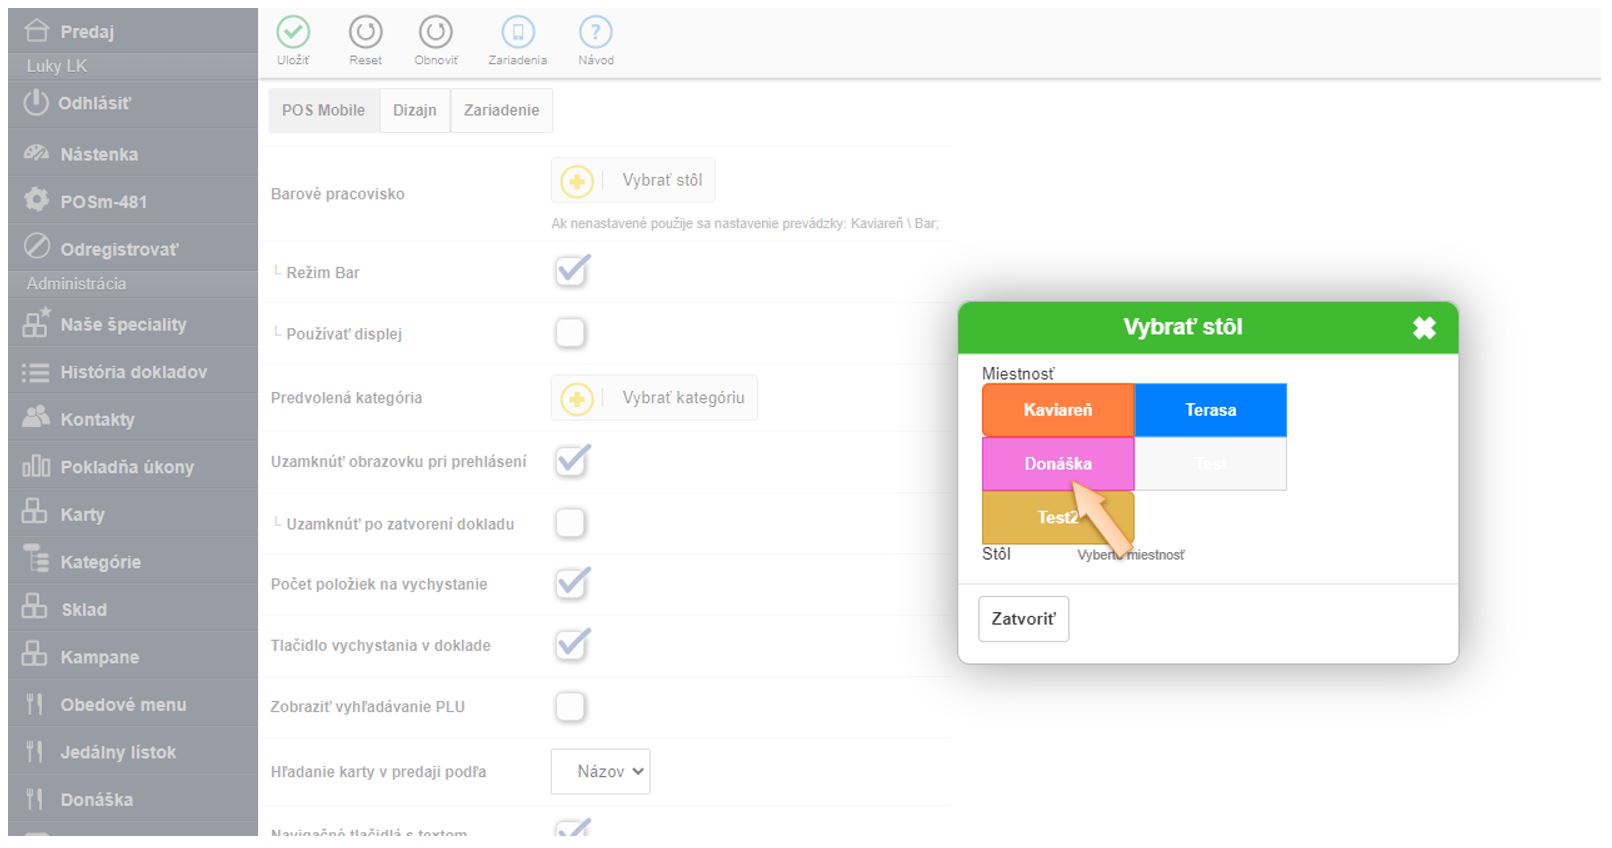
Task: Open História dokladov in sidebar
Action: [133, 372]
